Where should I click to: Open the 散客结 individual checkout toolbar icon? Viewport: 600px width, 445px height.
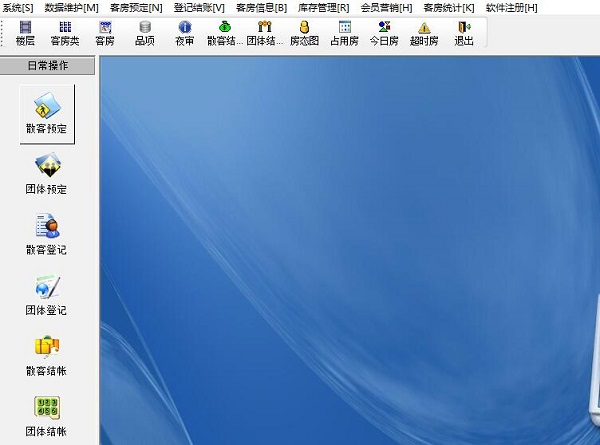(225, 33)
